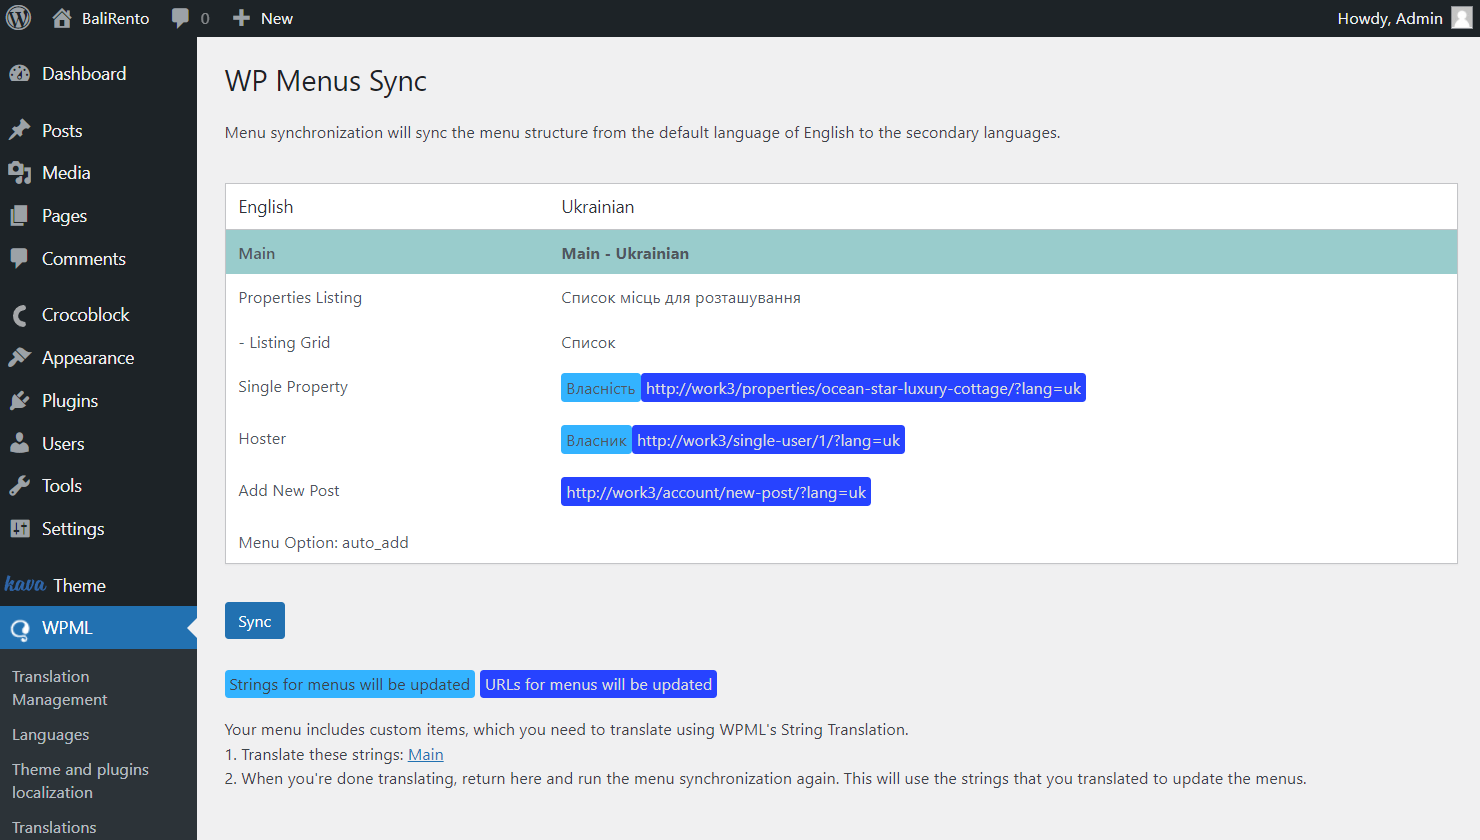Click URLs for menus will be updated legend
The width and height of the screenshot is (1480, 840).
tap(598, 684)
